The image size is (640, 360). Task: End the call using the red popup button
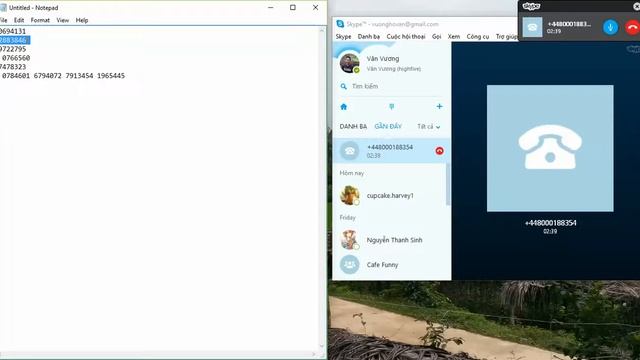632,27
